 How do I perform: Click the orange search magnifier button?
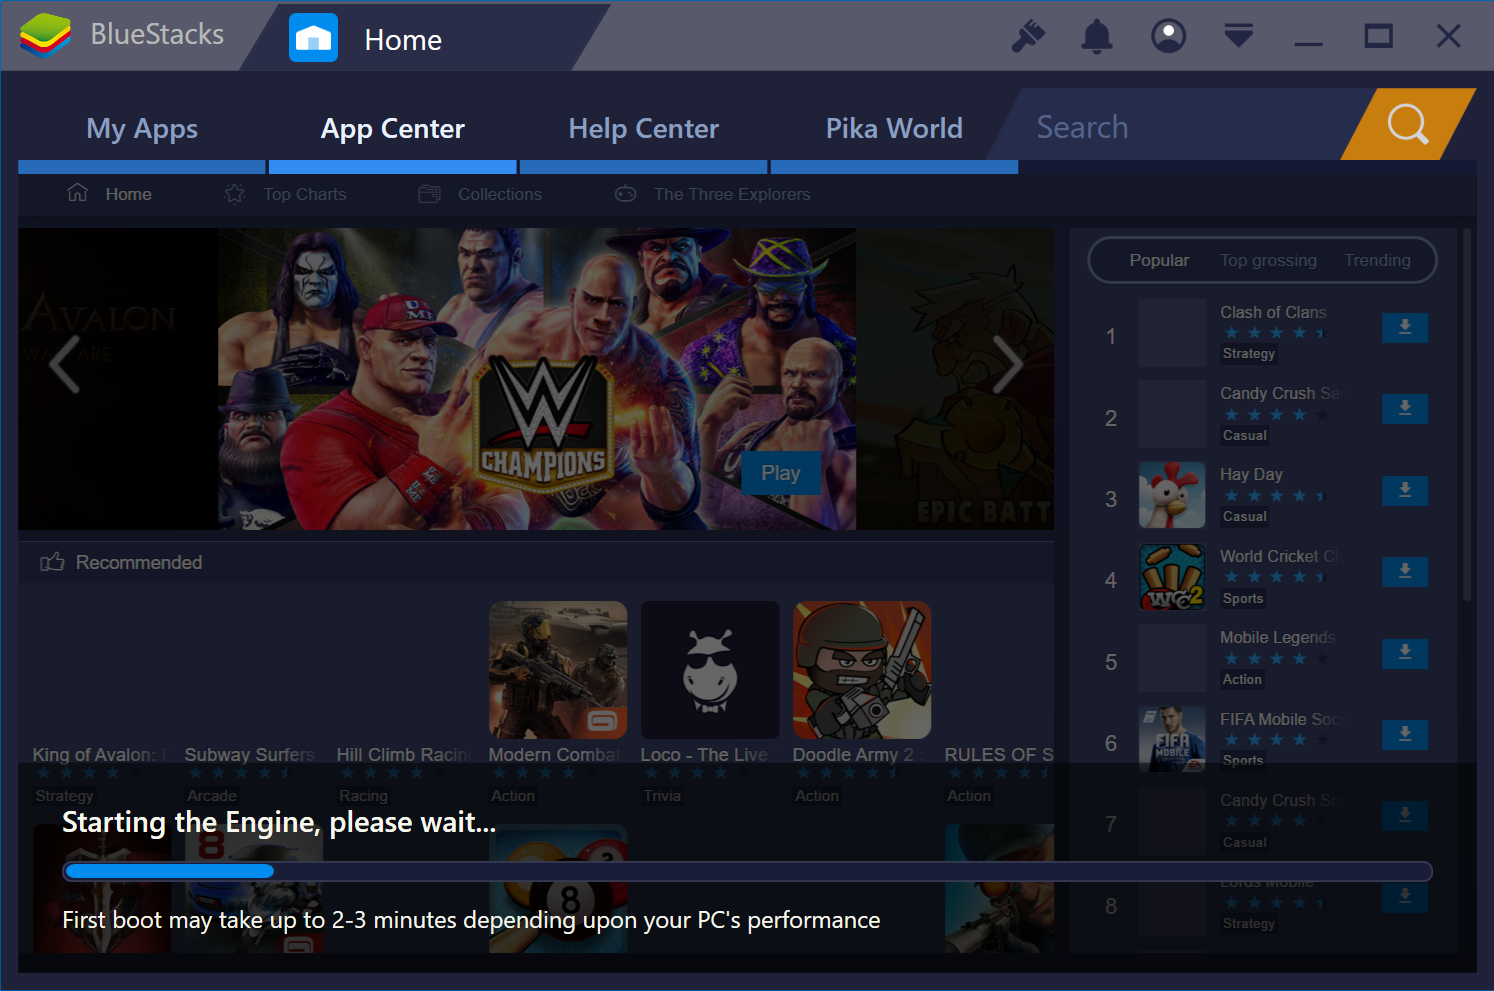pyautogui.click(x=1408, y=124)
